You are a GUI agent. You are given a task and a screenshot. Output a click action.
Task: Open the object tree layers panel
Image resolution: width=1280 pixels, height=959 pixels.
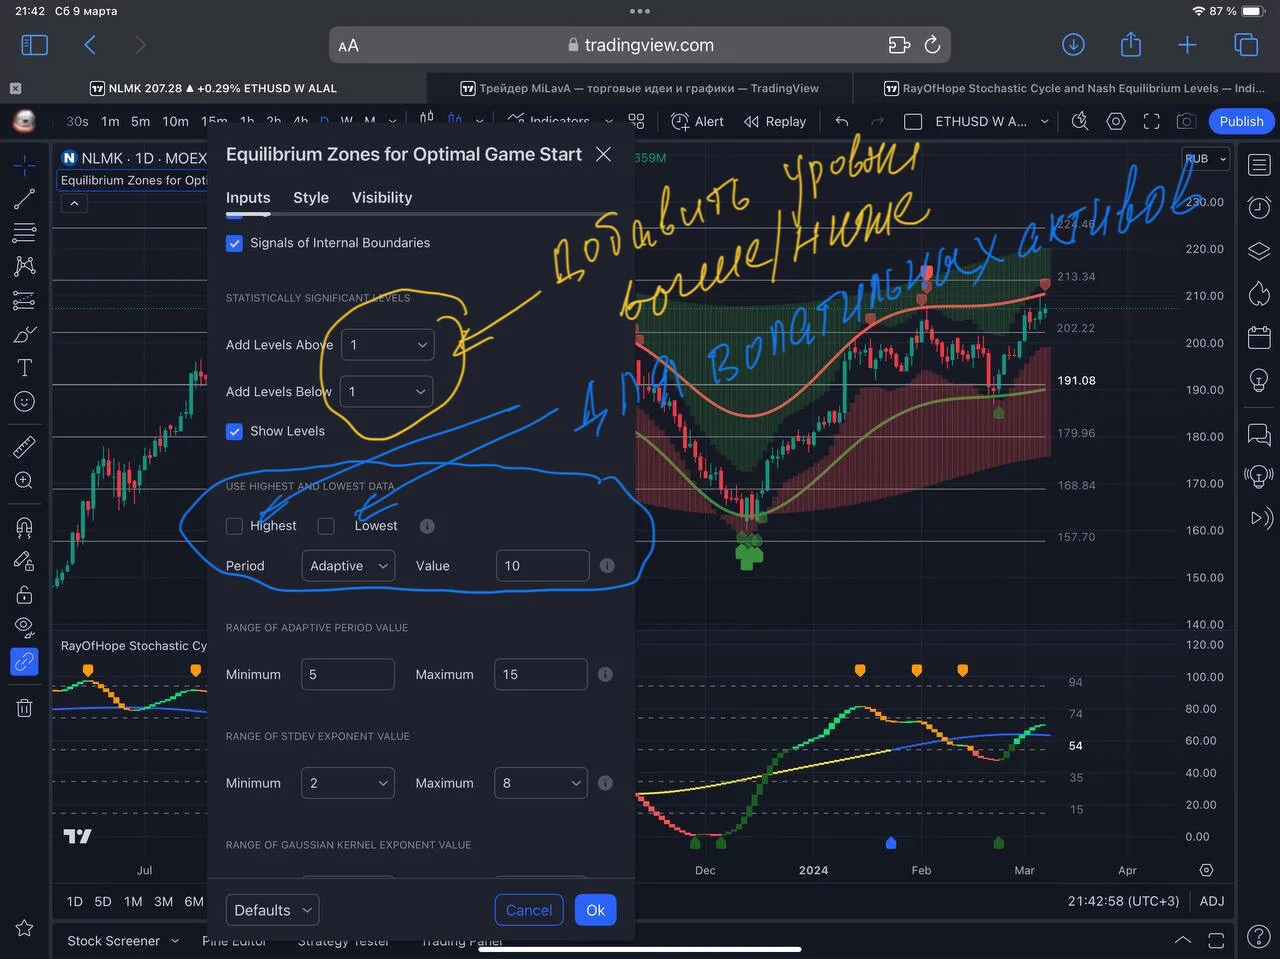coord(1259,251)
